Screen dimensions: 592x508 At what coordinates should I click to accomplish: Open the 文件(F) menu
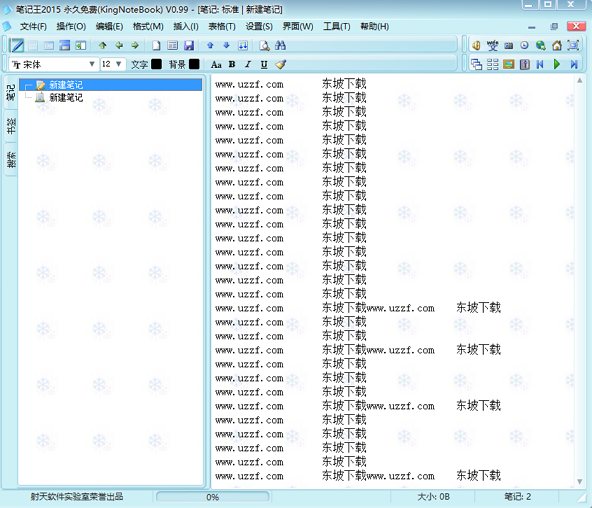[x=34, y=26]
